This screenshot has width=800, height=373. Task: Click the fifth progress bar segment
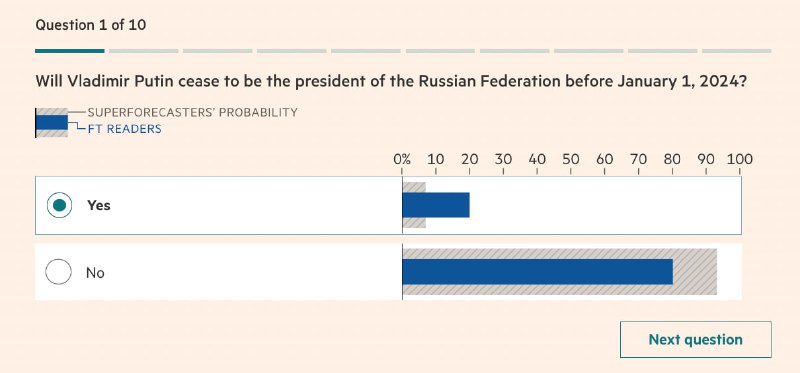point(366,51)
